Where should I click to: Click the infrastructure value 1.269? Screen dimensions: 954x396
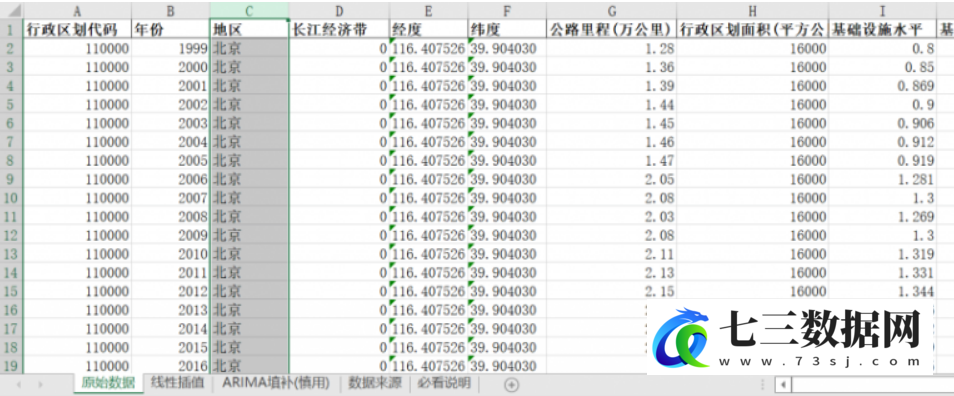[882, 217]
